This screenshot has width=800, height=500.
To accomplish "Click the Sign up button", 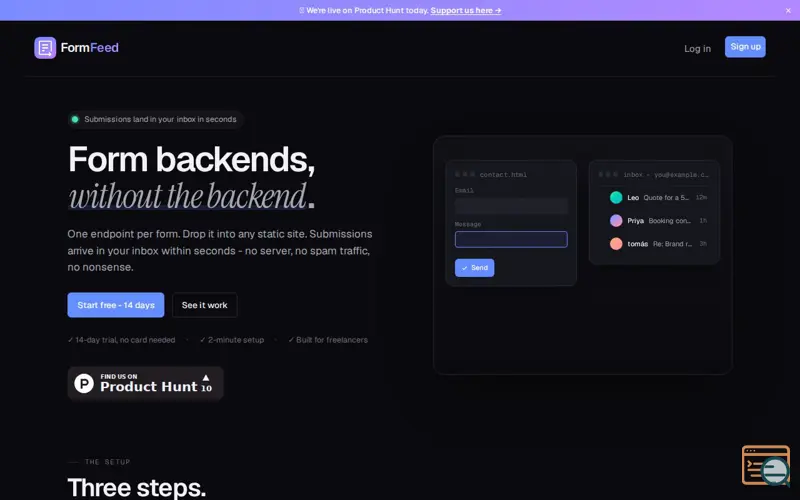I will (745, 47).
